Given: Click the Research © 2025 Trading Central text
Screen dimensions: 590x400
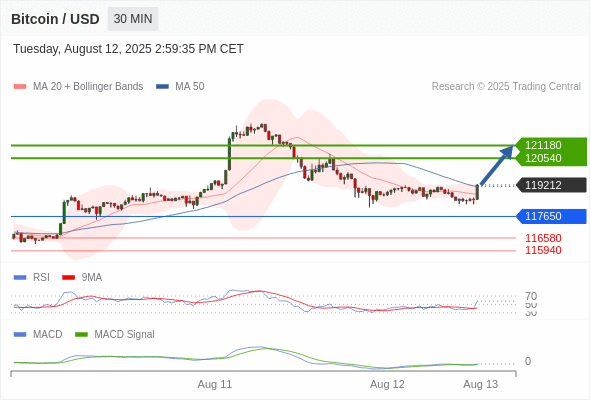Looking at the screenshot, I should 506,87.
